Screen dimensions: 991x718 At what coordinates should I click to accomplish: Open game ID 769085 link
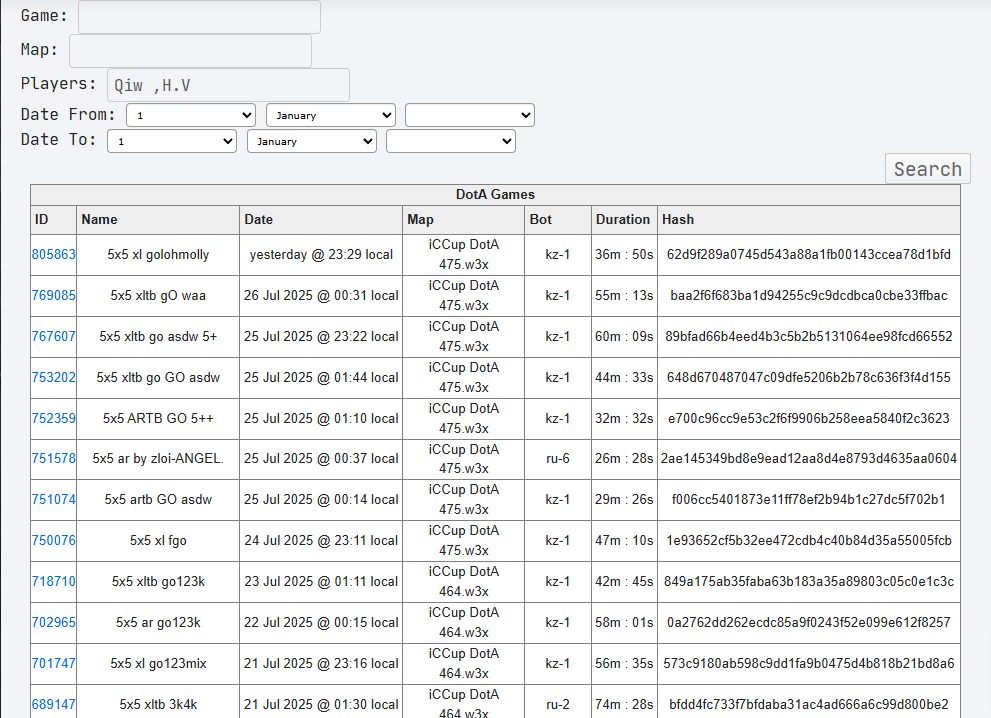coord(54,296)
